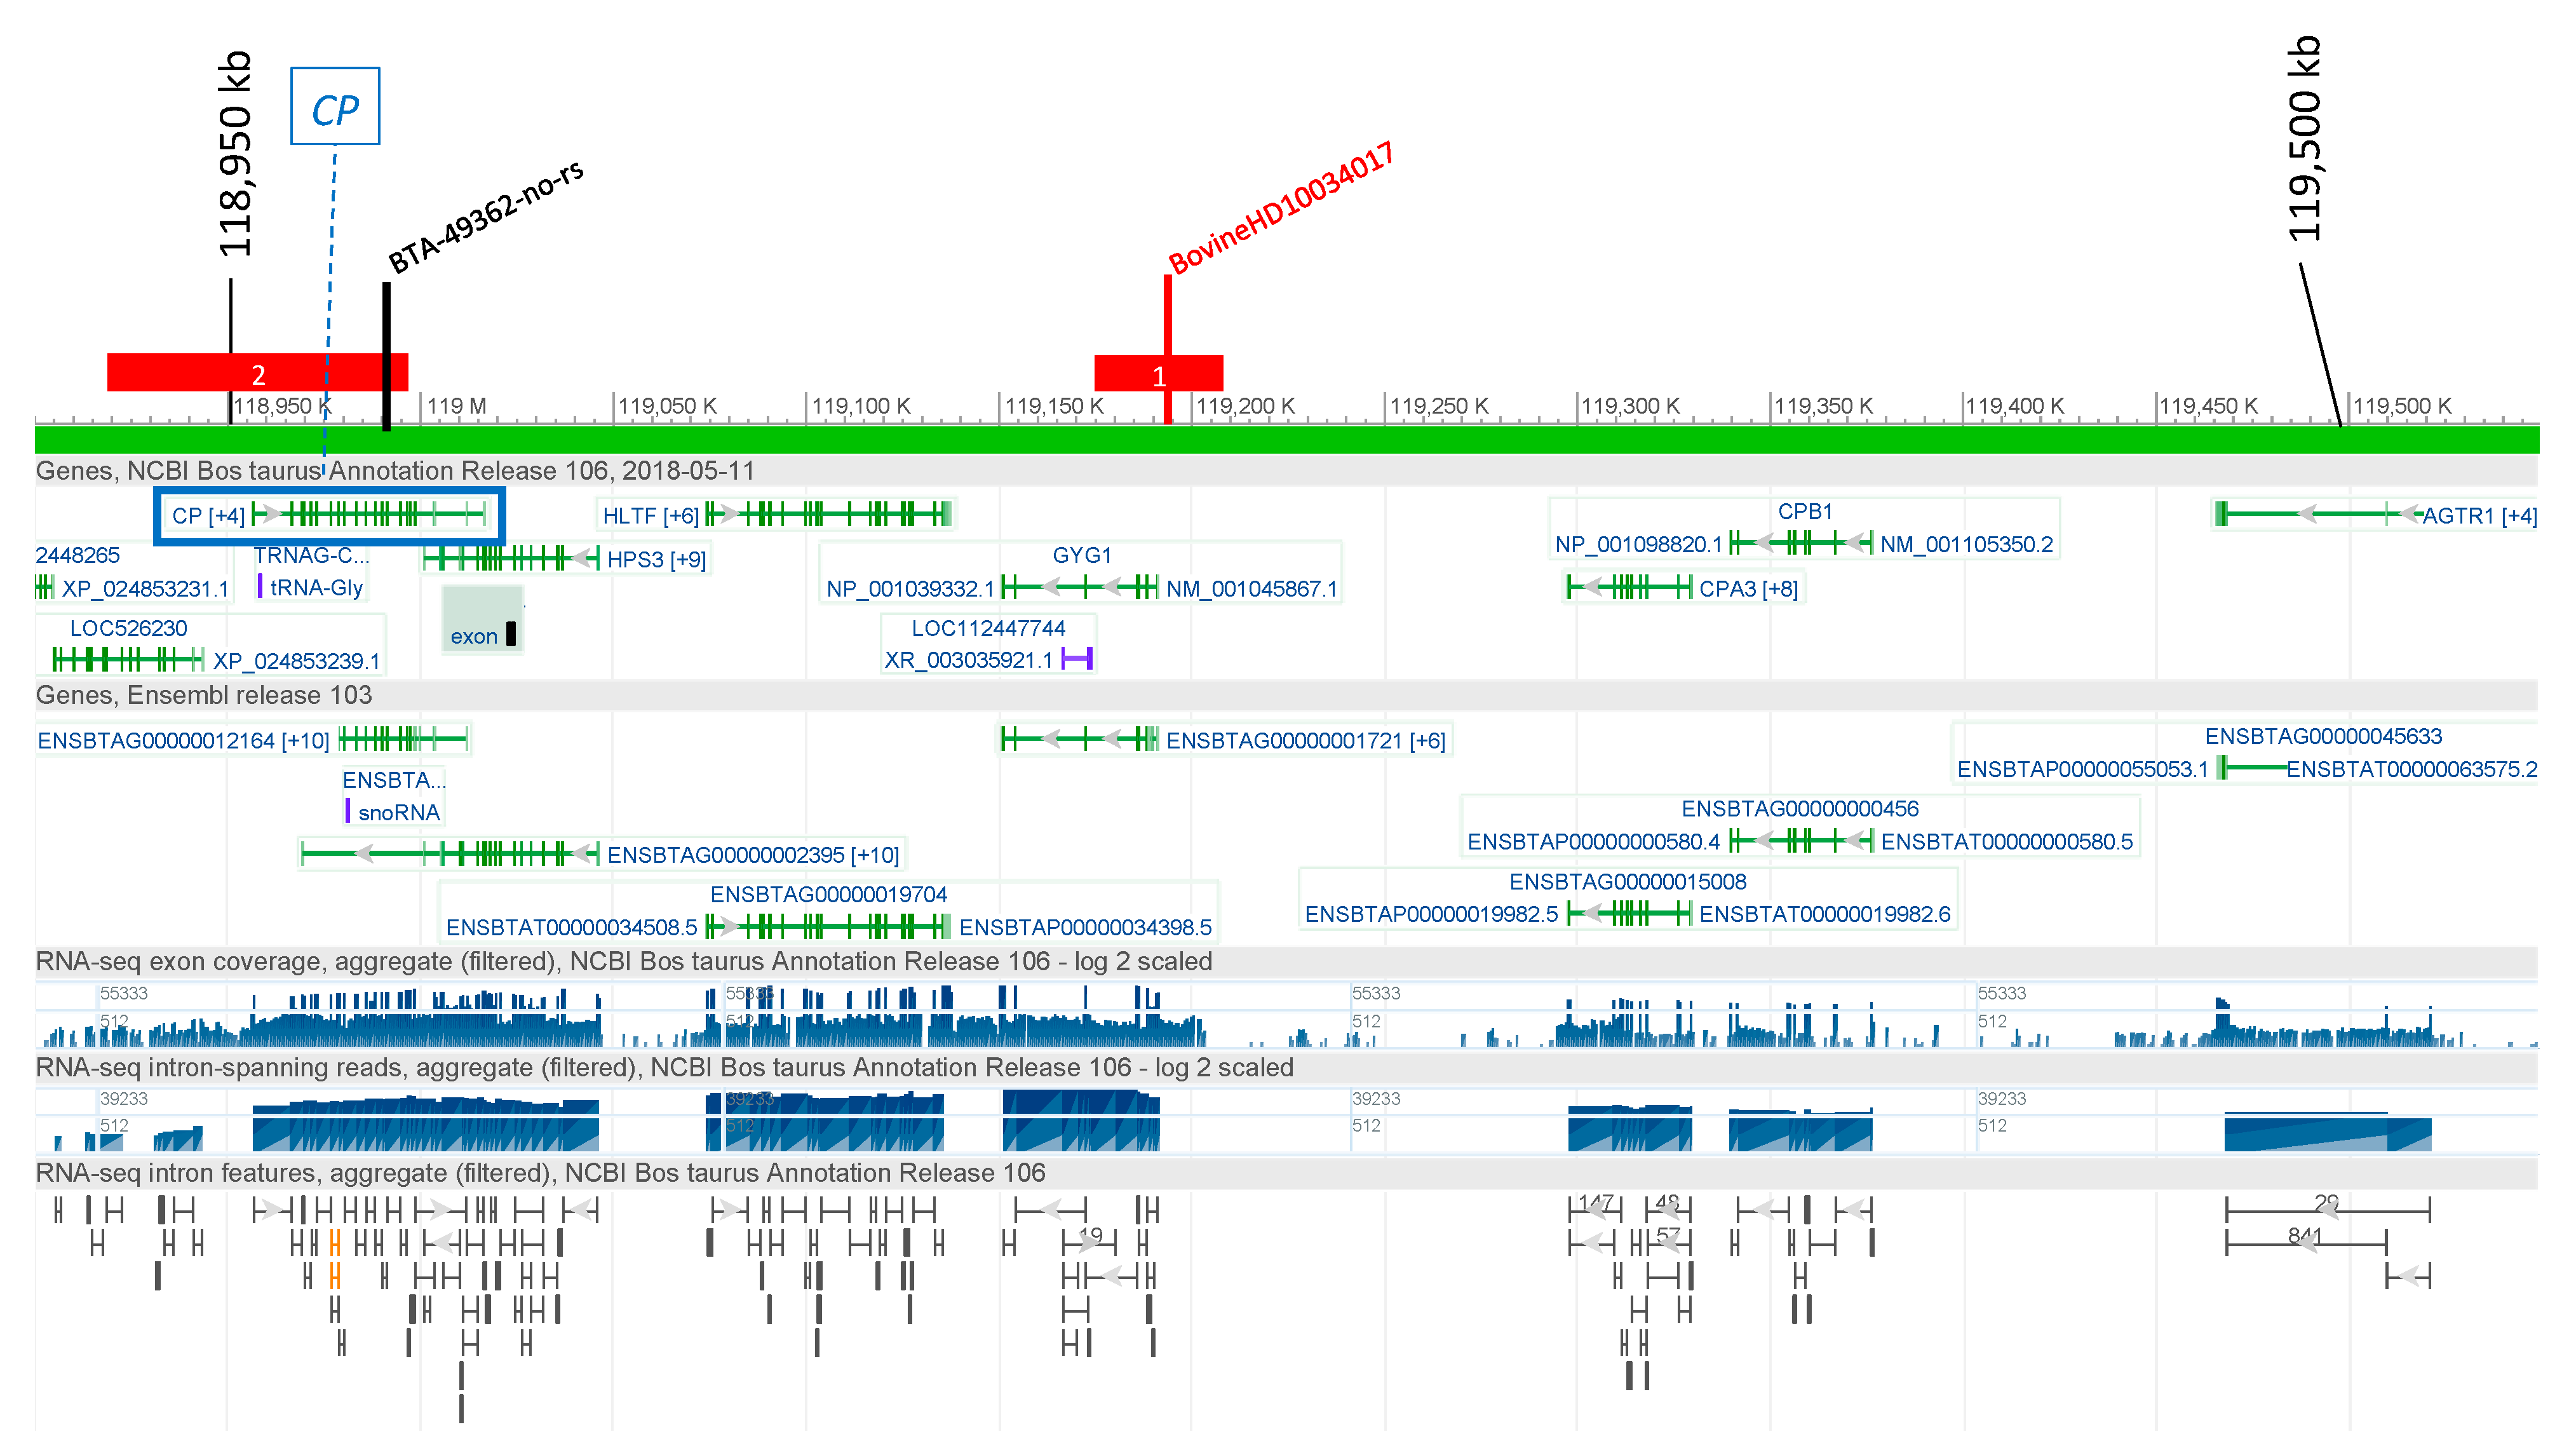Click the 119,200 K ruler position label
The width and height of the screenshot is (2576, 1455).
1245,406
